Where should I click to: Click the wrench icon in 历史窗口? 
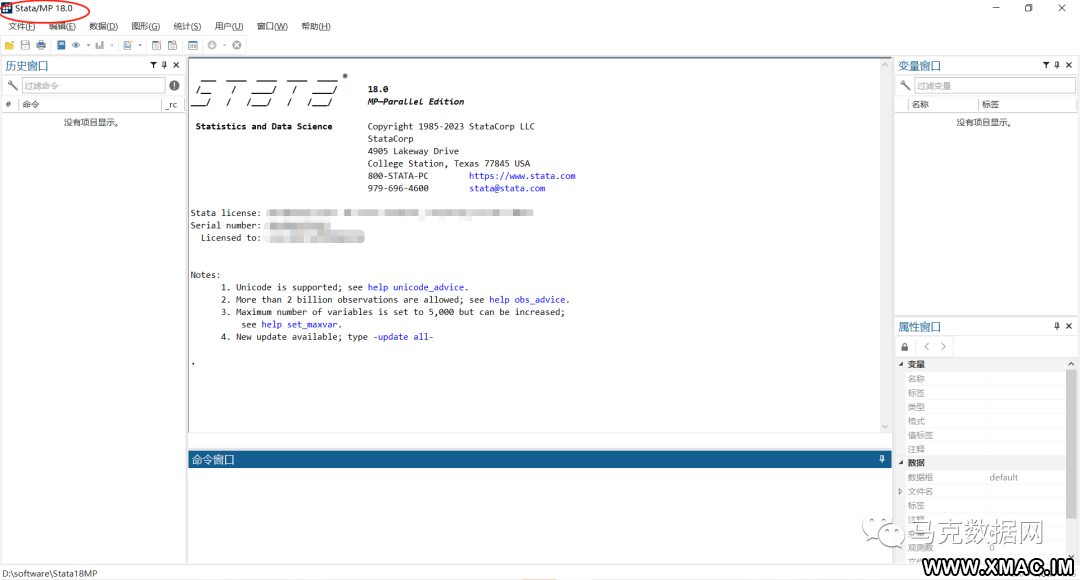pyautogui.click(x=12, y=85)
